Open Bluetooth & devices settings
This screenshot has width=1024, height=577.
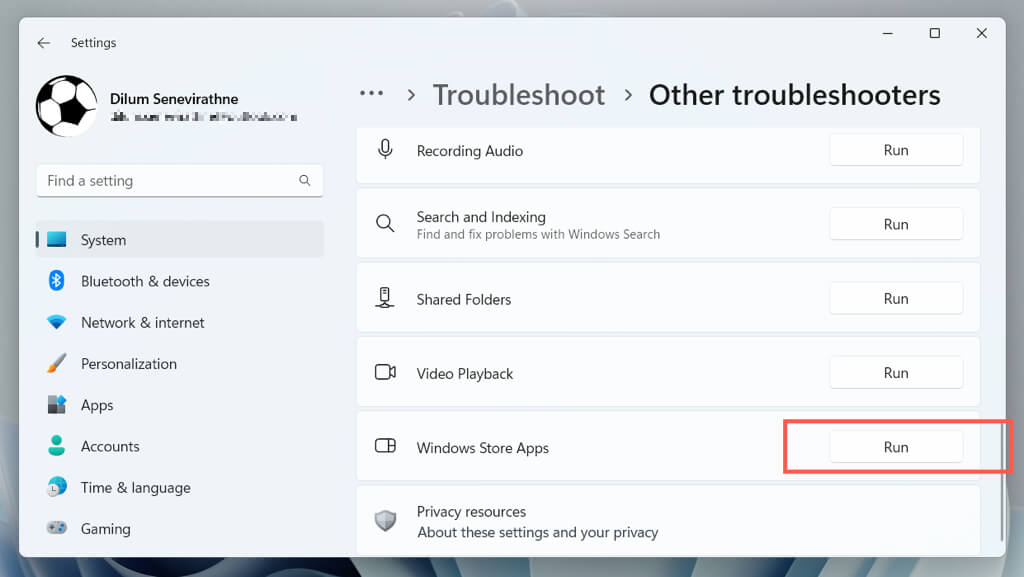point(145,281)
